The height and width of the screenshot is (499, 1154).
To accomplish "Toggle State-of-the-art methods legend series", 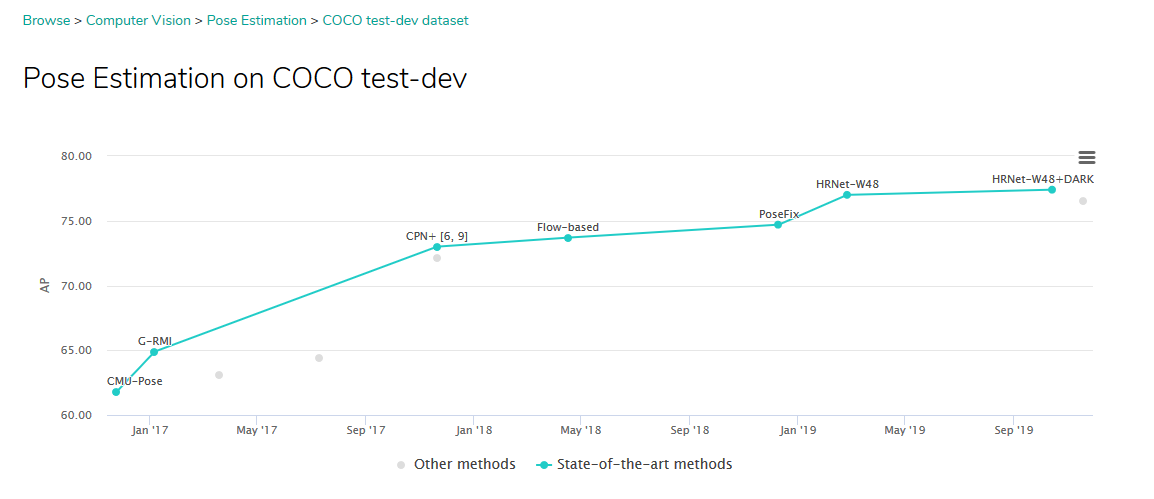I will pyautogui.click(x=644, y=464).
